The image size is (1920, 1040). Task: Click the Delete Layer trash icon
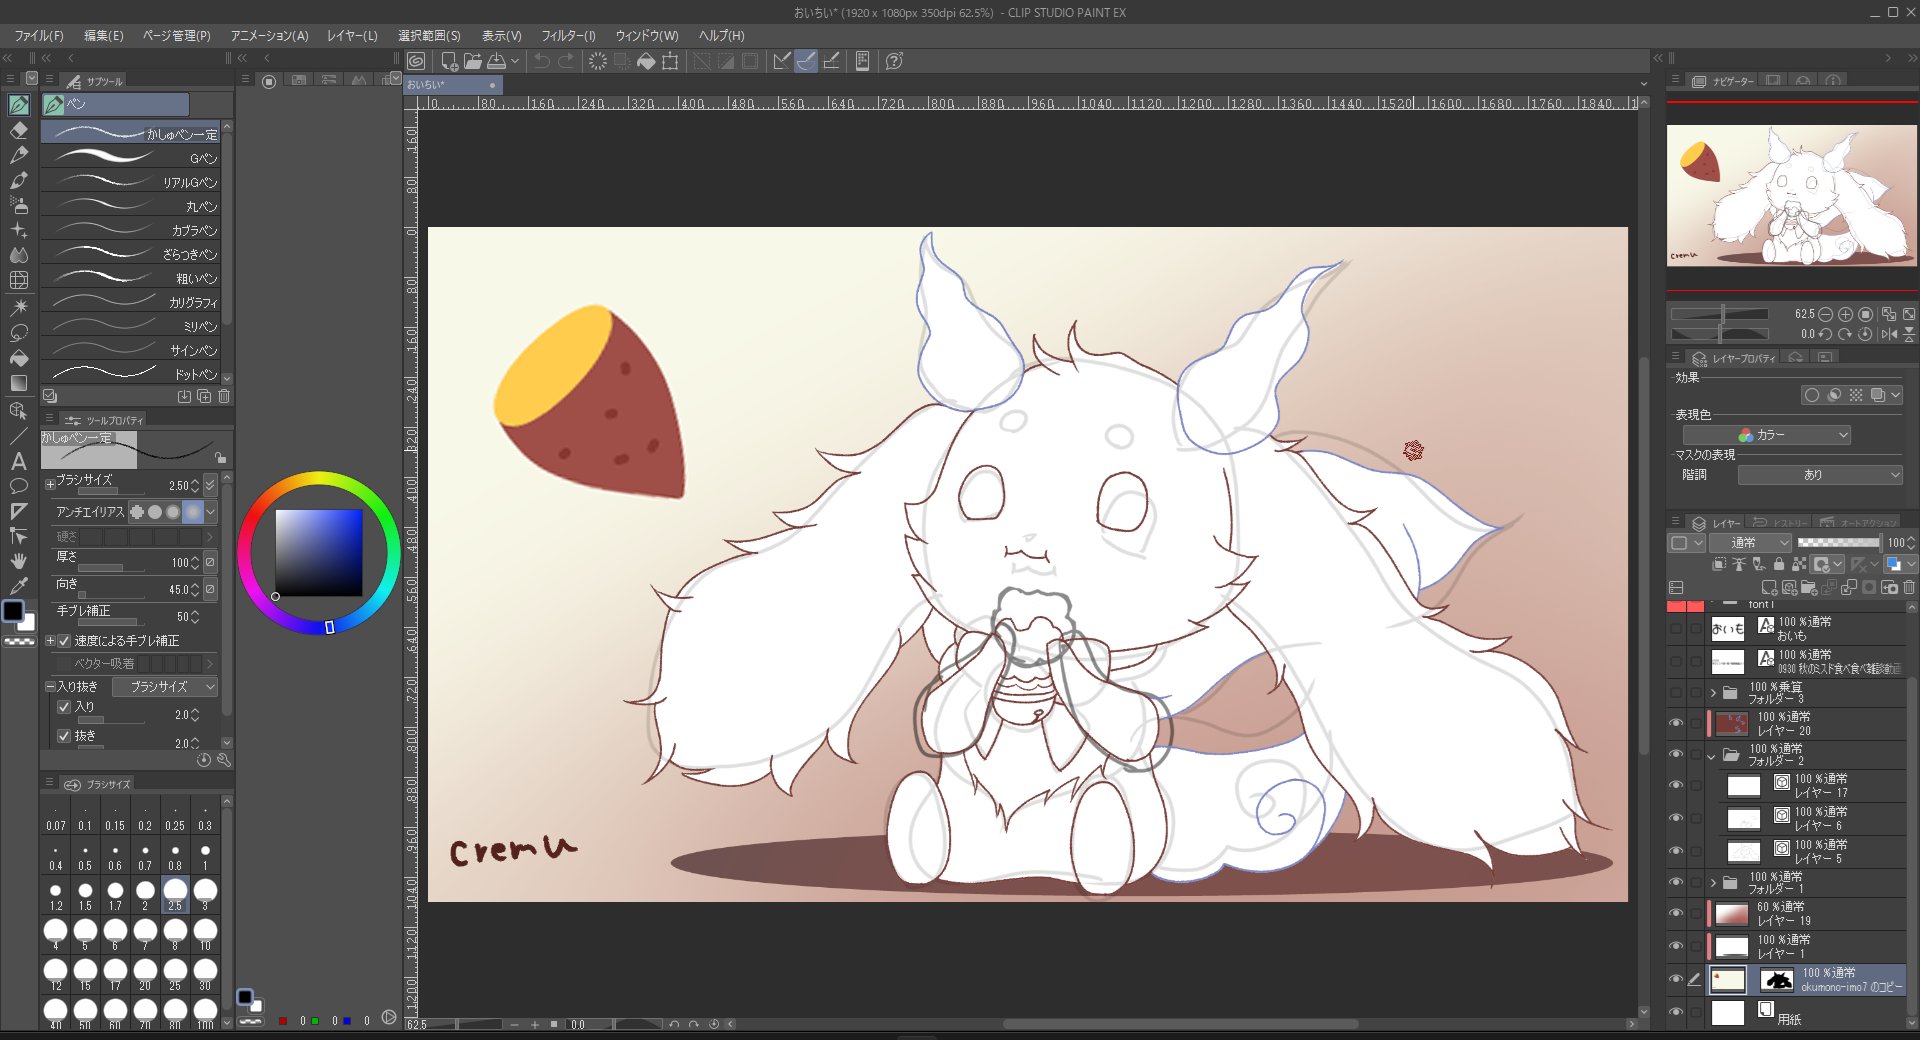coord(1909,588)
